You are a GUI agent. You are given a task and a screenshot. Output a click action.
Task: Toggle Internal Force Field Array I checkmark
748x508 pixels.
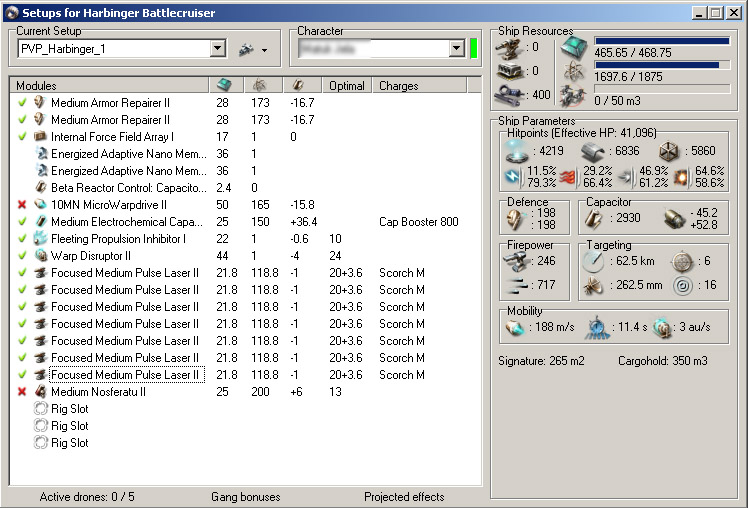click(22, 136)
